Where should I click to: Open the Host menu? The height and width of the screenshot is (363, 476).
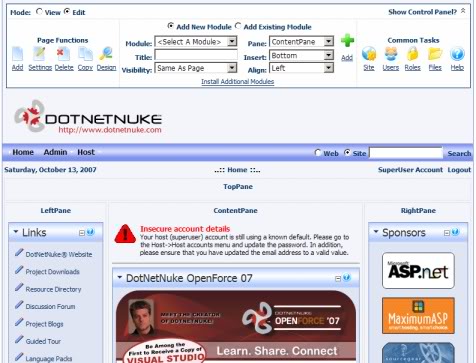(86, 152)
